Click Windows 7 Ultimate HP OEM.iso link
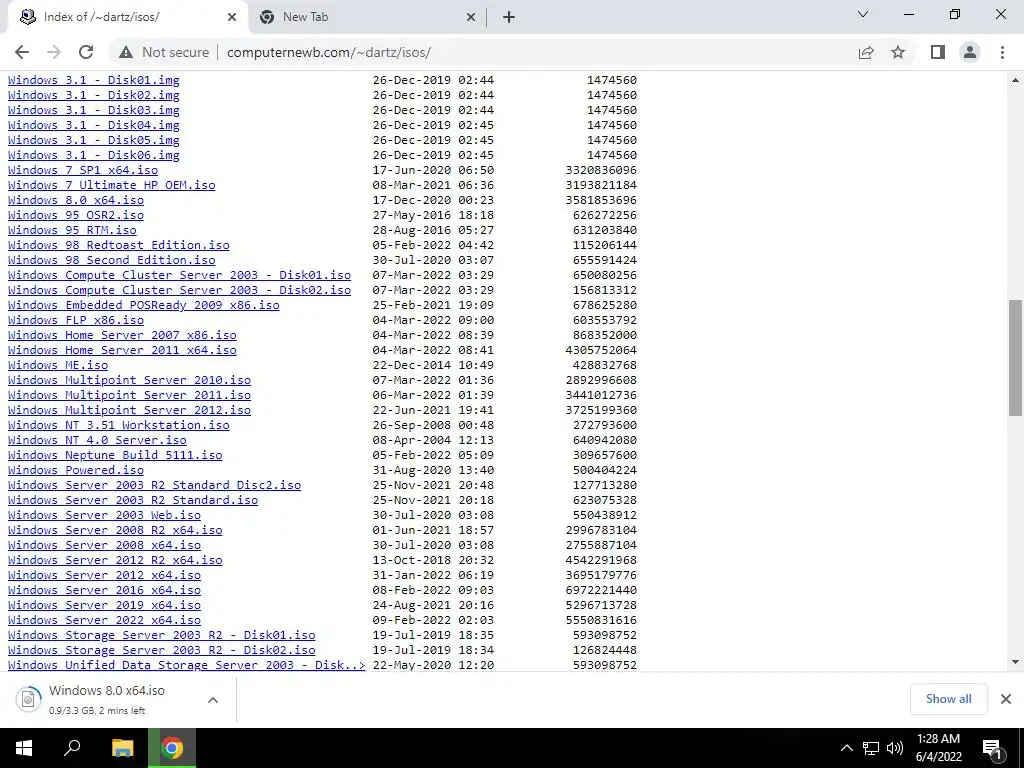This screenshot has width=1024, height=768. tap(112, 185)
